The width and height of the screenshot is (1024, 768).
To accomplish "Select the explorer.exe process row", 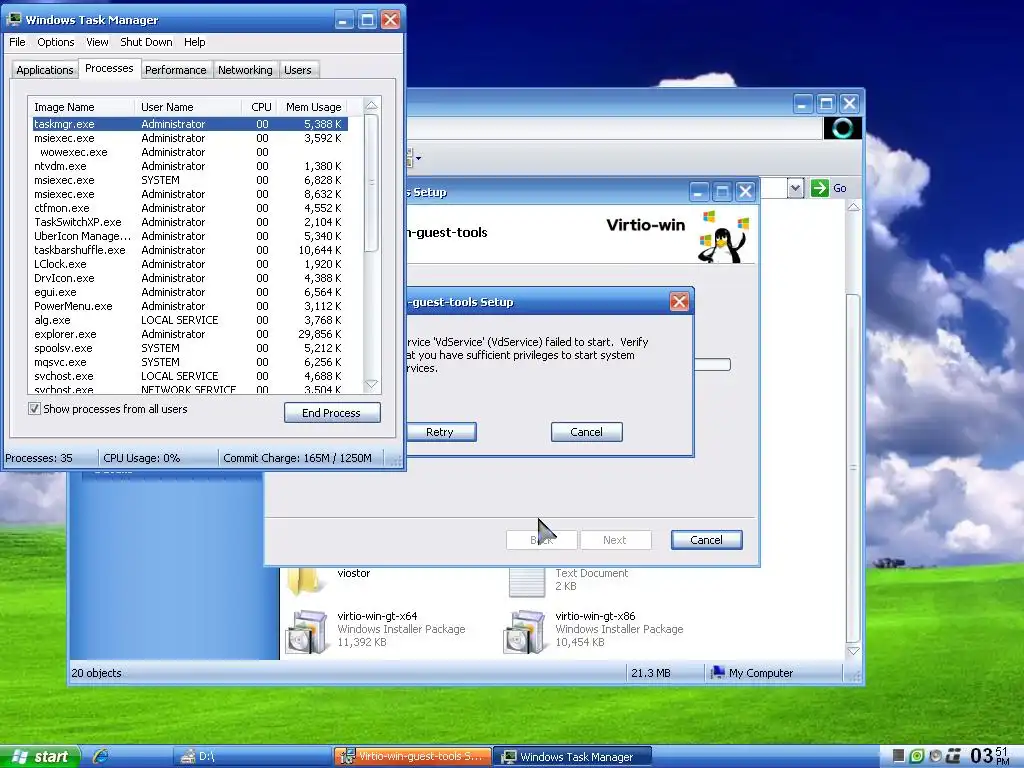I will click(x=189, y=334).
